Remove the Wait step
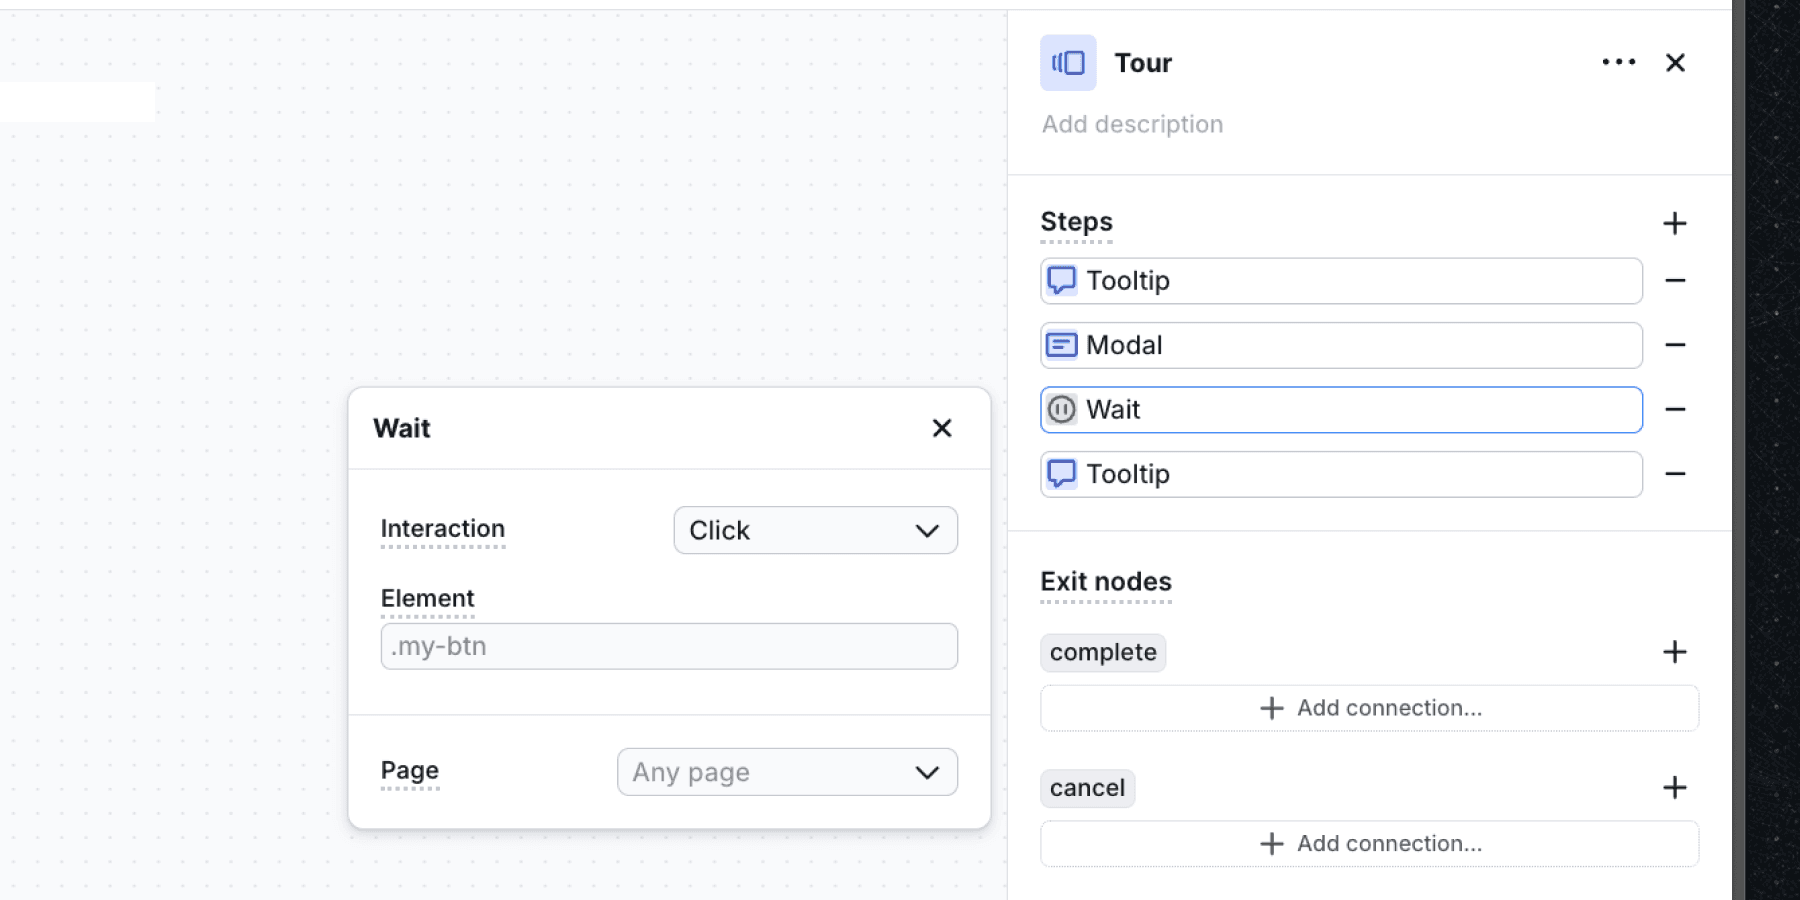 point(1675,409)
